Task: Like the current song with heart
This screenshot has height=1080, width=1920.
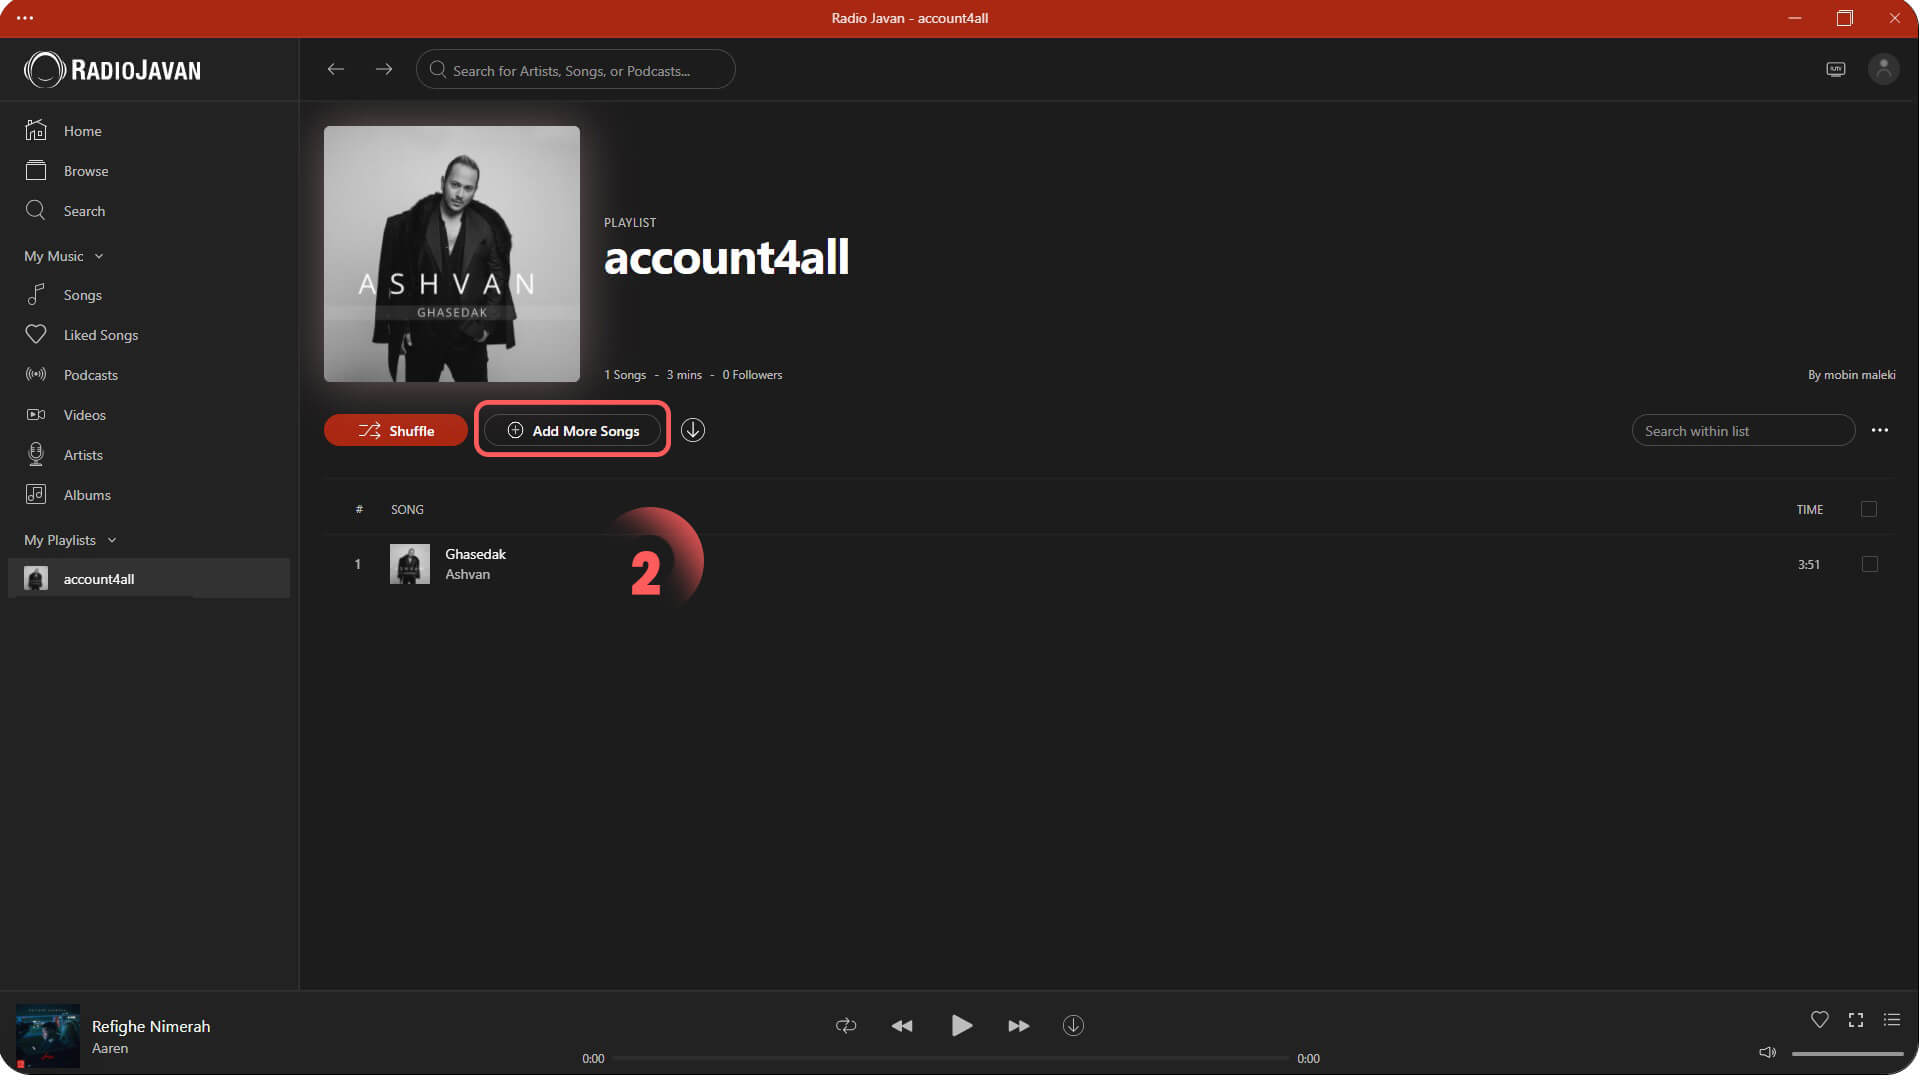Action: pos(1820,1020)
